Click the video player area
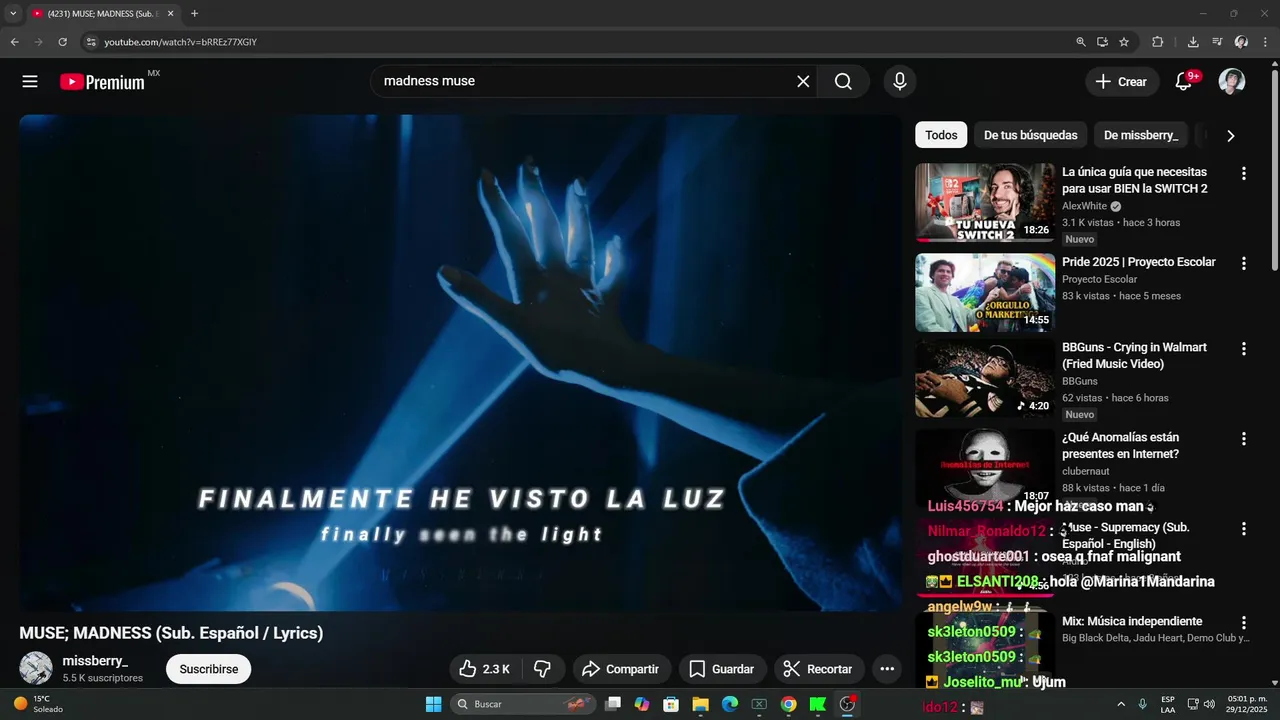 point(460,362)
